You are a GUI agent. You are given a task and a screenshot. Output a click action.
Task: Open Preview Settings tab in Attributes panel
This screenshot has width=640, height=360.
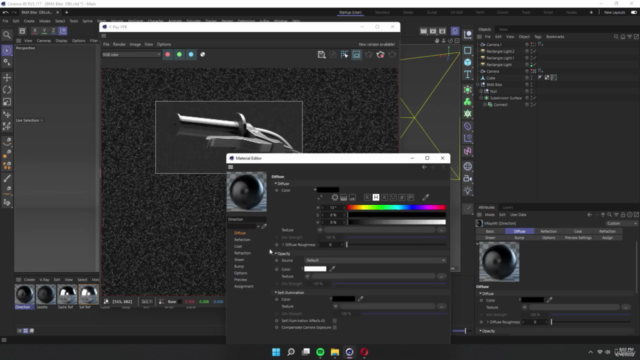tap(578, 238)
